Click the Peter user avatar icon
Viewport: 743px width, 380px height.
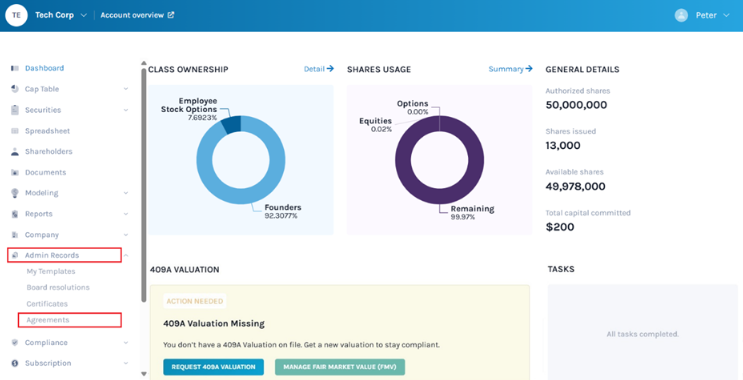(681, 15)
